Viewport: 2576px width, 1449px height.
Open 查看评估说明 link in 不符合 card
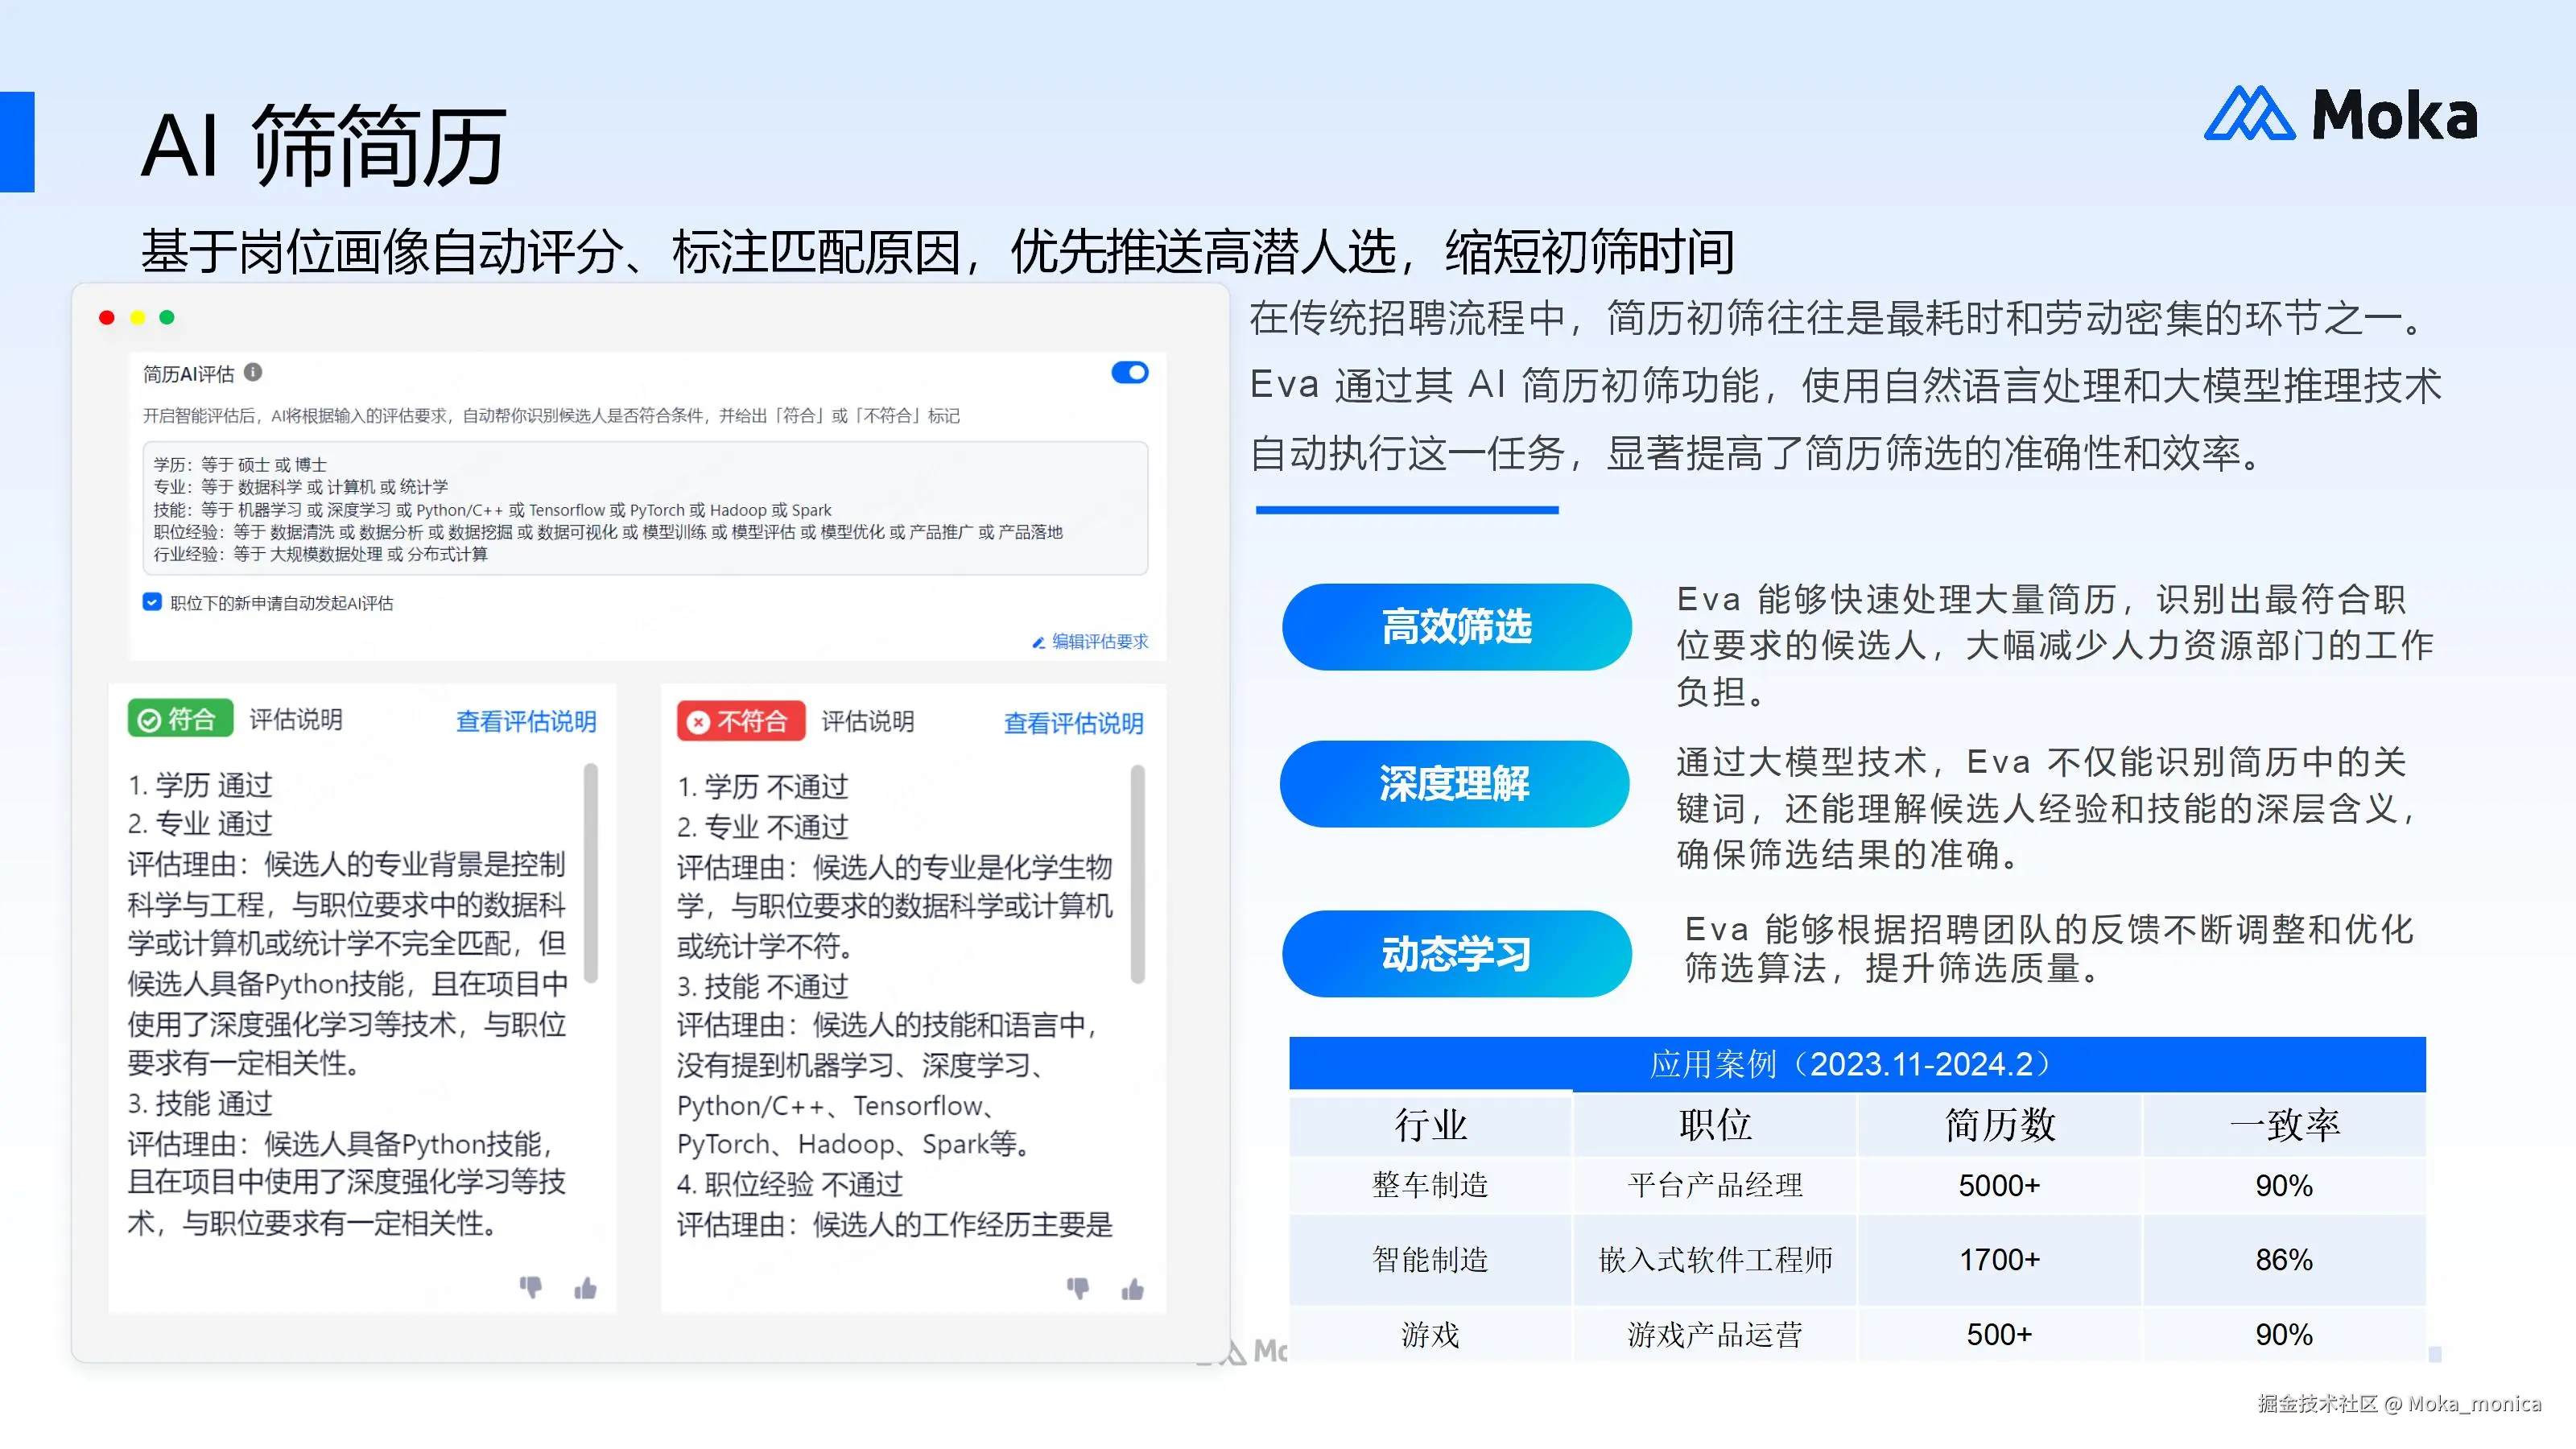pos(1073,723)
